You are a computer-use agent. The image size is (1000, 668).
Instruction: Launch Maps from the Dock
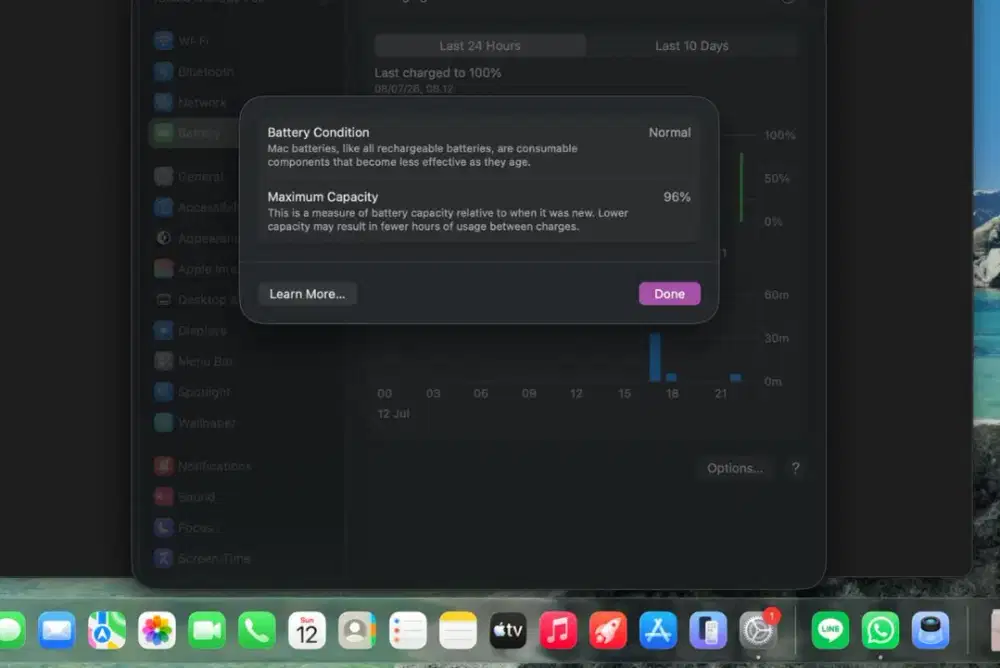[x=107, y=630]
